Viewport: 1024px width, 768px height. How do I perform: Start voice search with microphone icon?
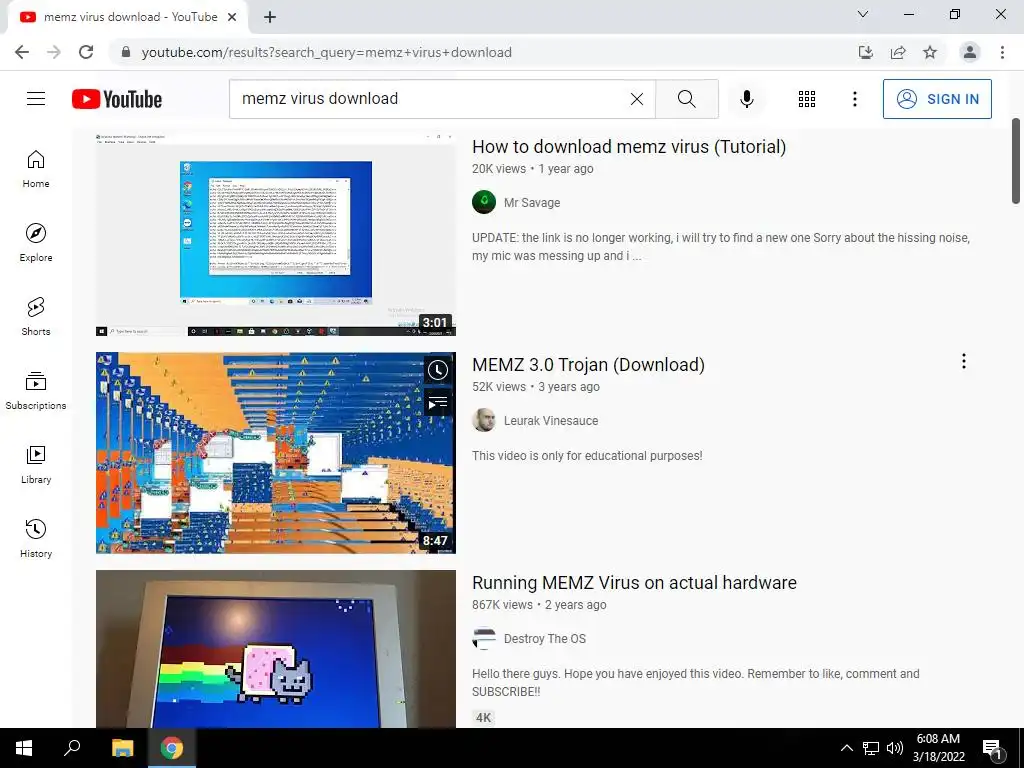[x=747, y=99]
